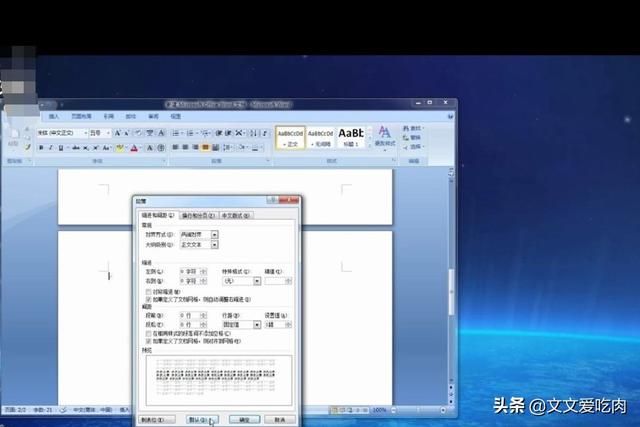Toggle bold formatting in the ribbon
Screen dimensions: 640x427
pyautogui.click(x=42, y=148)
